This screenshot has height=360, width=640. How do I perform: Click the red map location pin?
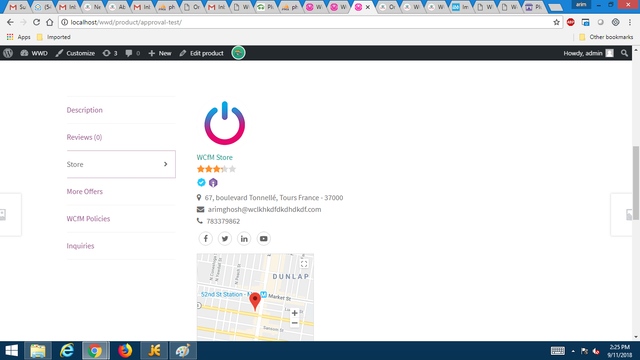pyautogui.click(x=255, y=302)
